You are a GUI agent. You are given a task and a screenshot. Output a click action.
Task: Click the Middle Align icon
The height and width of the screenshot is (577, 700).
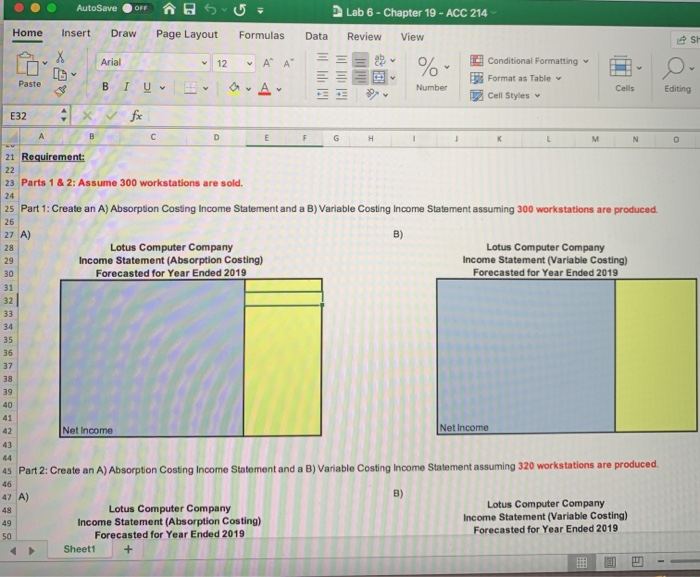[x=341, y=59]
